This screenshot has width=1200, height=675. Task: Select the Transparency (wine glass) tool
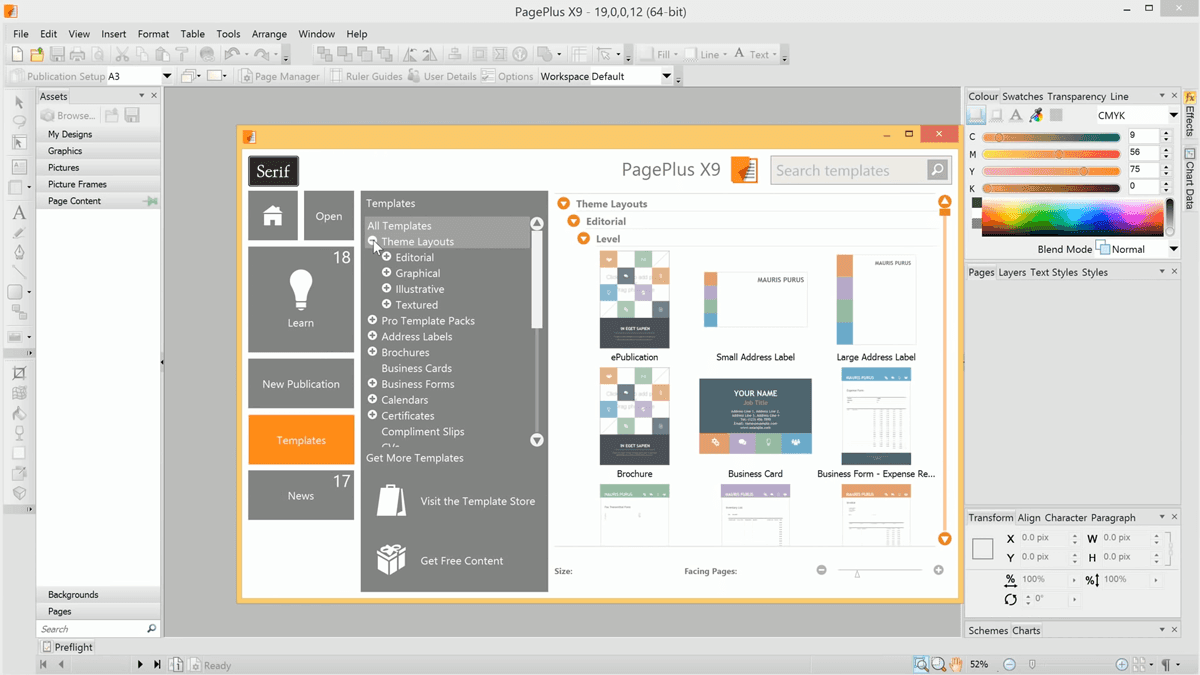[x=19, y=434]
